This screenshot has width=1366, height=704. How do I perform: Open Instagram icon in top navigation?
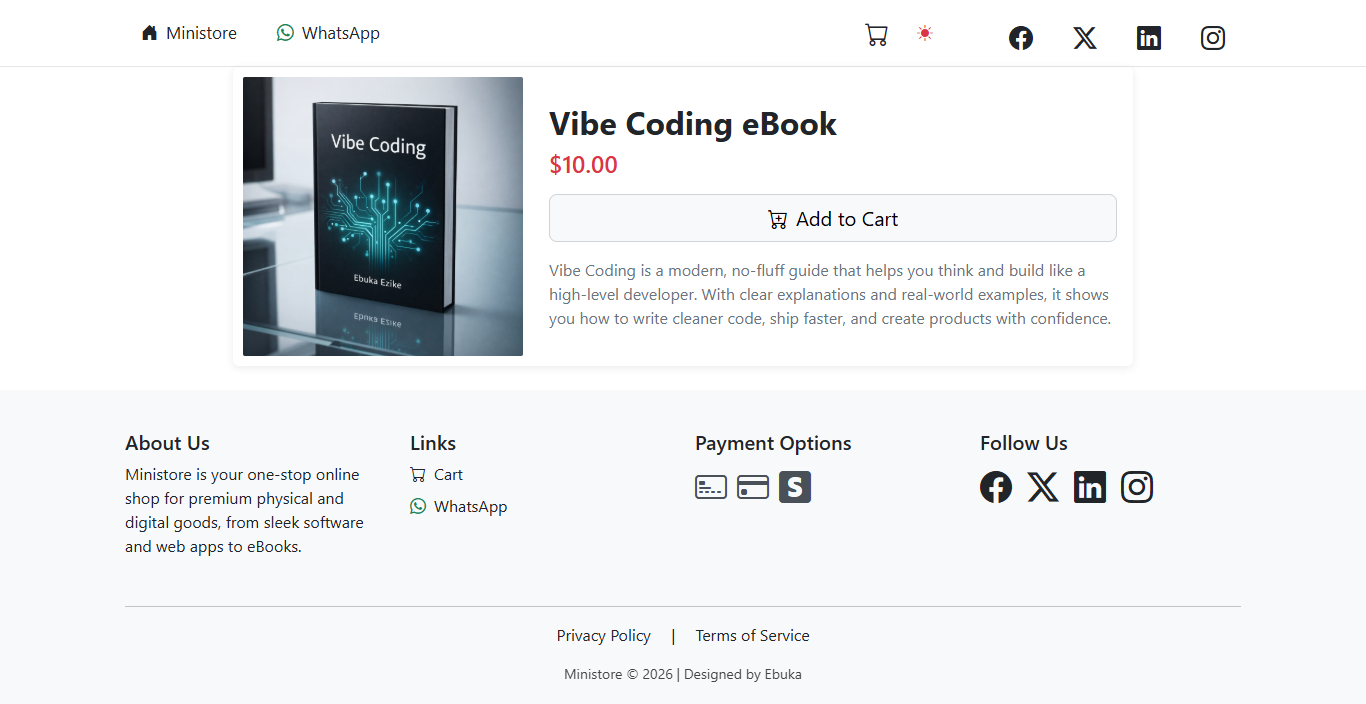[1212, 38]
